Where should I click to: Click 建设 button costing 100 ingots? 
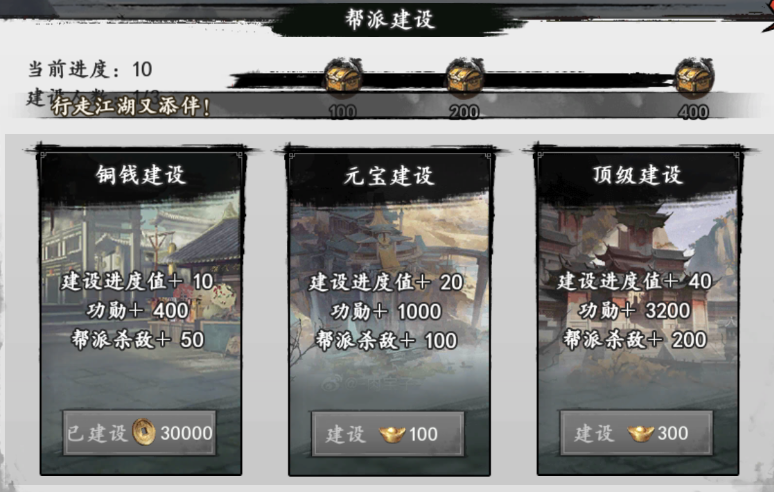coord(387,434)
